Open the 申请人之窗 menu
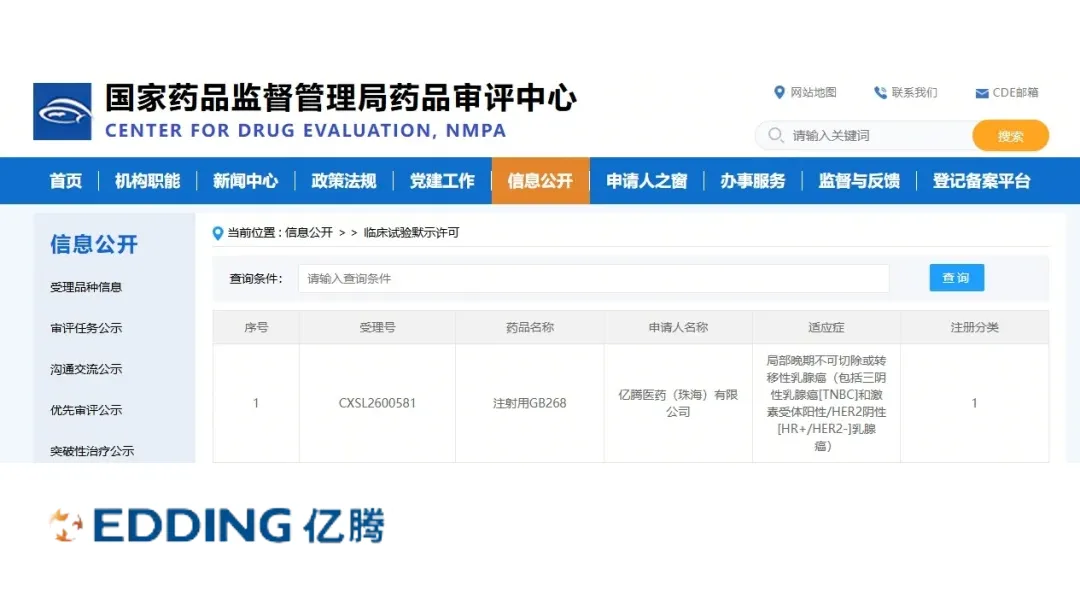The height and width of the screenshot is (608, 1080). point(647,181)
